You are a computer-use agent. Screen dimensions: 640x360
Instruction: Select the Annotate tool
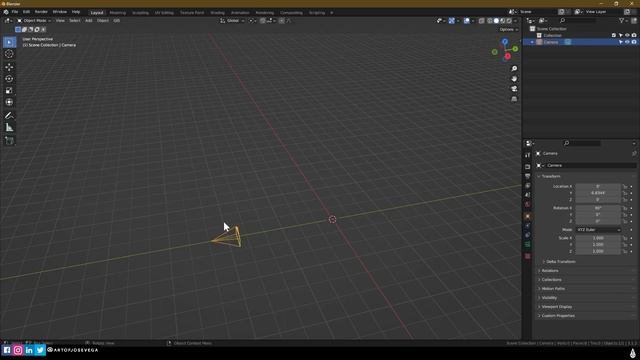9,116
